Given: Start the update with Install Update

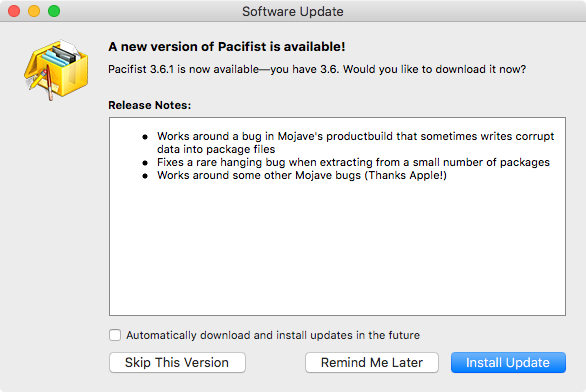Looking at the screenshot, I should pos(508,362).
